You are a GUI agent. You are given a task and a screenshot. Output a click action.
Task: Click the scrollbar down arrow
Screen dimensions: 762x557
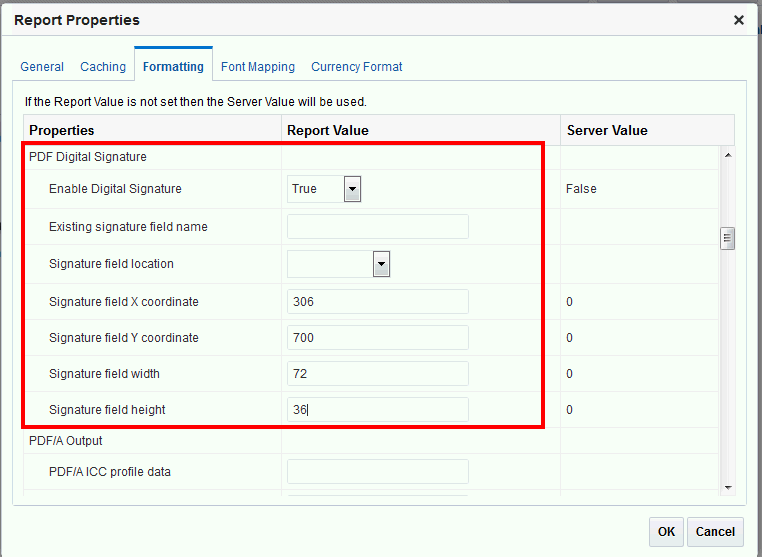pos(727,487)
